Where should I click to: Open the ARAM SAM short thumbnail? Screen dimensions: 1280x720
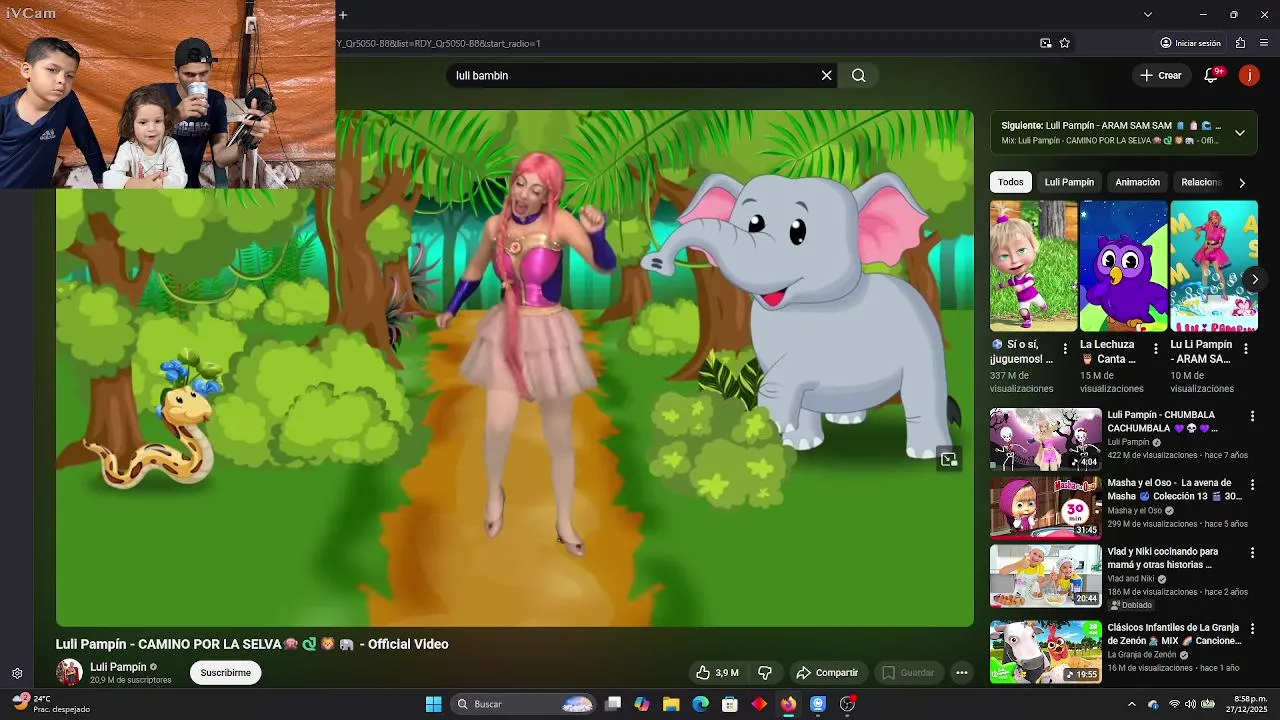point(1214,265)
